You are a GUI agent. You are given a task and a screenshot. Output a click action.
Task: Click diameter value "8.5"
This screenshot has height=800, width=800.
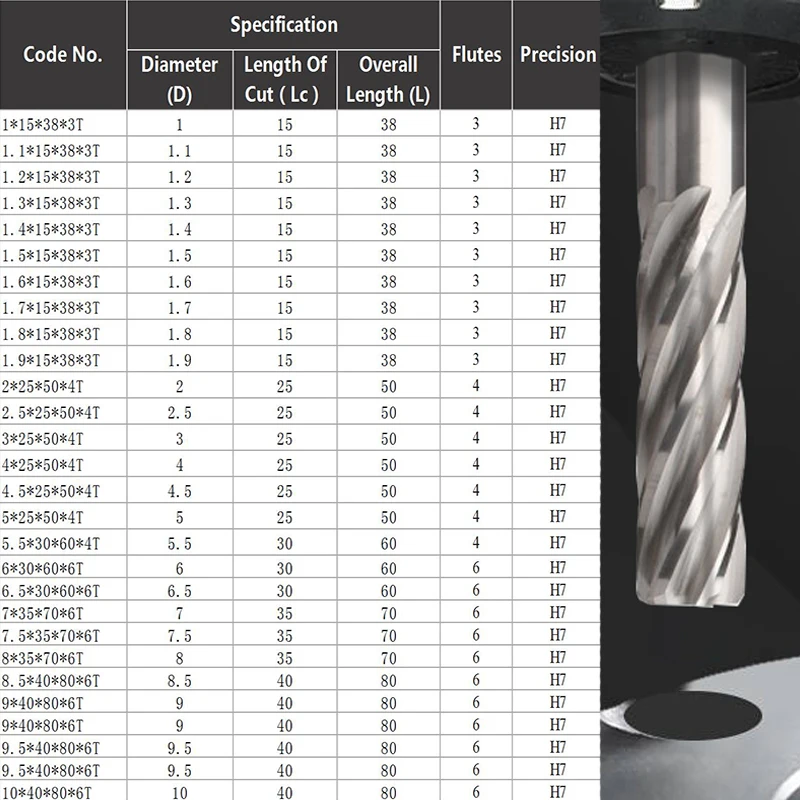(180, 681)
